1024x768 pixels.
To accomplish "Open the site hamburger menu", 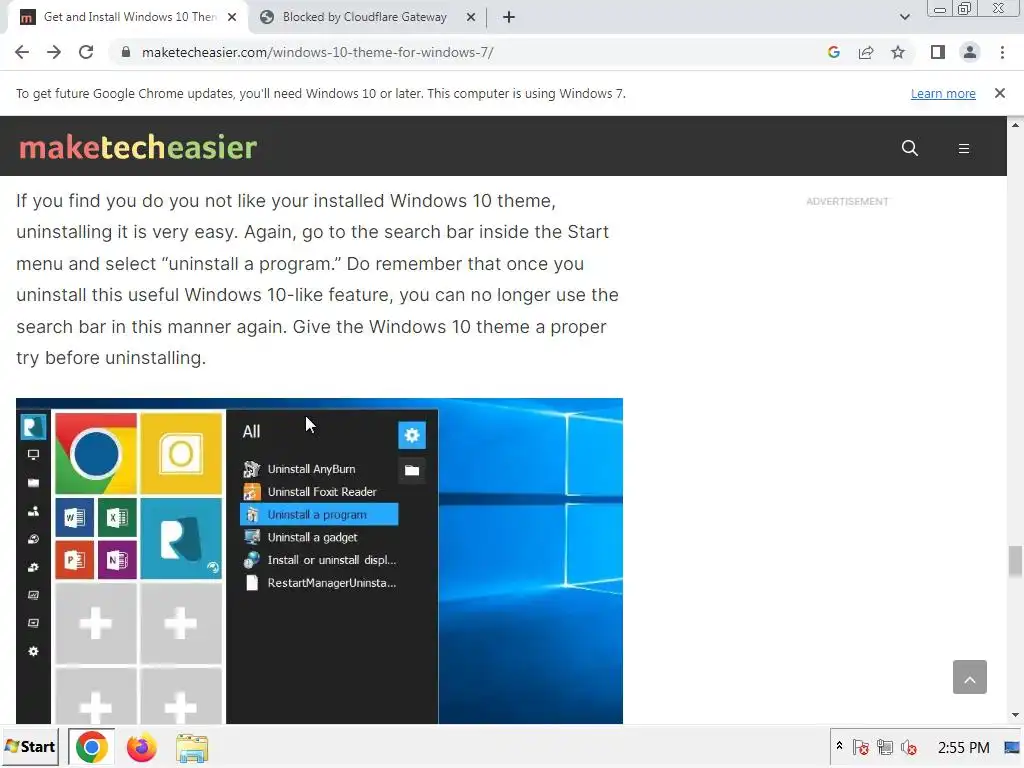I will pyautogui.click(x=963, y=149).
